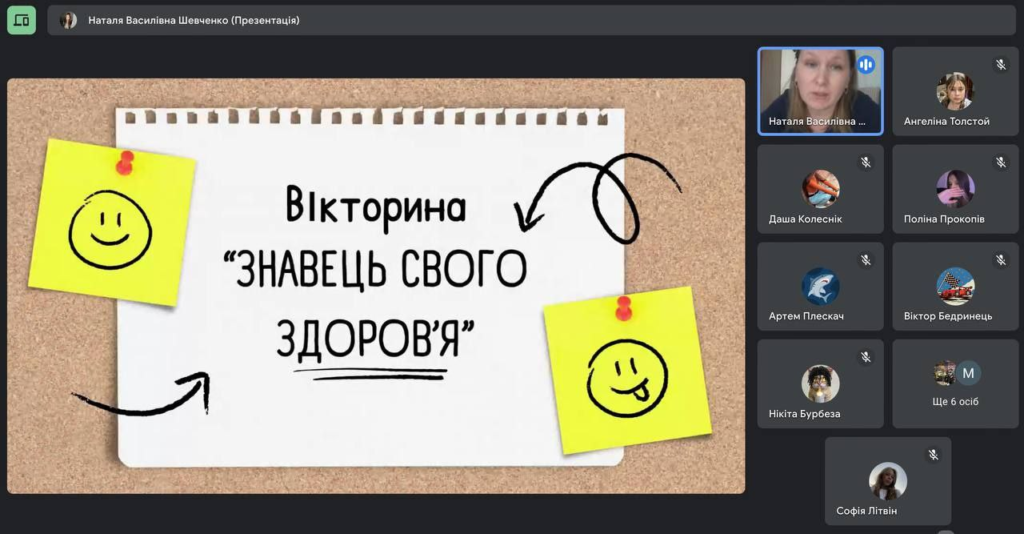The height and width of the screenshot is (534, 1024).
Task: Select Артем Плескач's shark avatar
Action: [x=820, y=286]
